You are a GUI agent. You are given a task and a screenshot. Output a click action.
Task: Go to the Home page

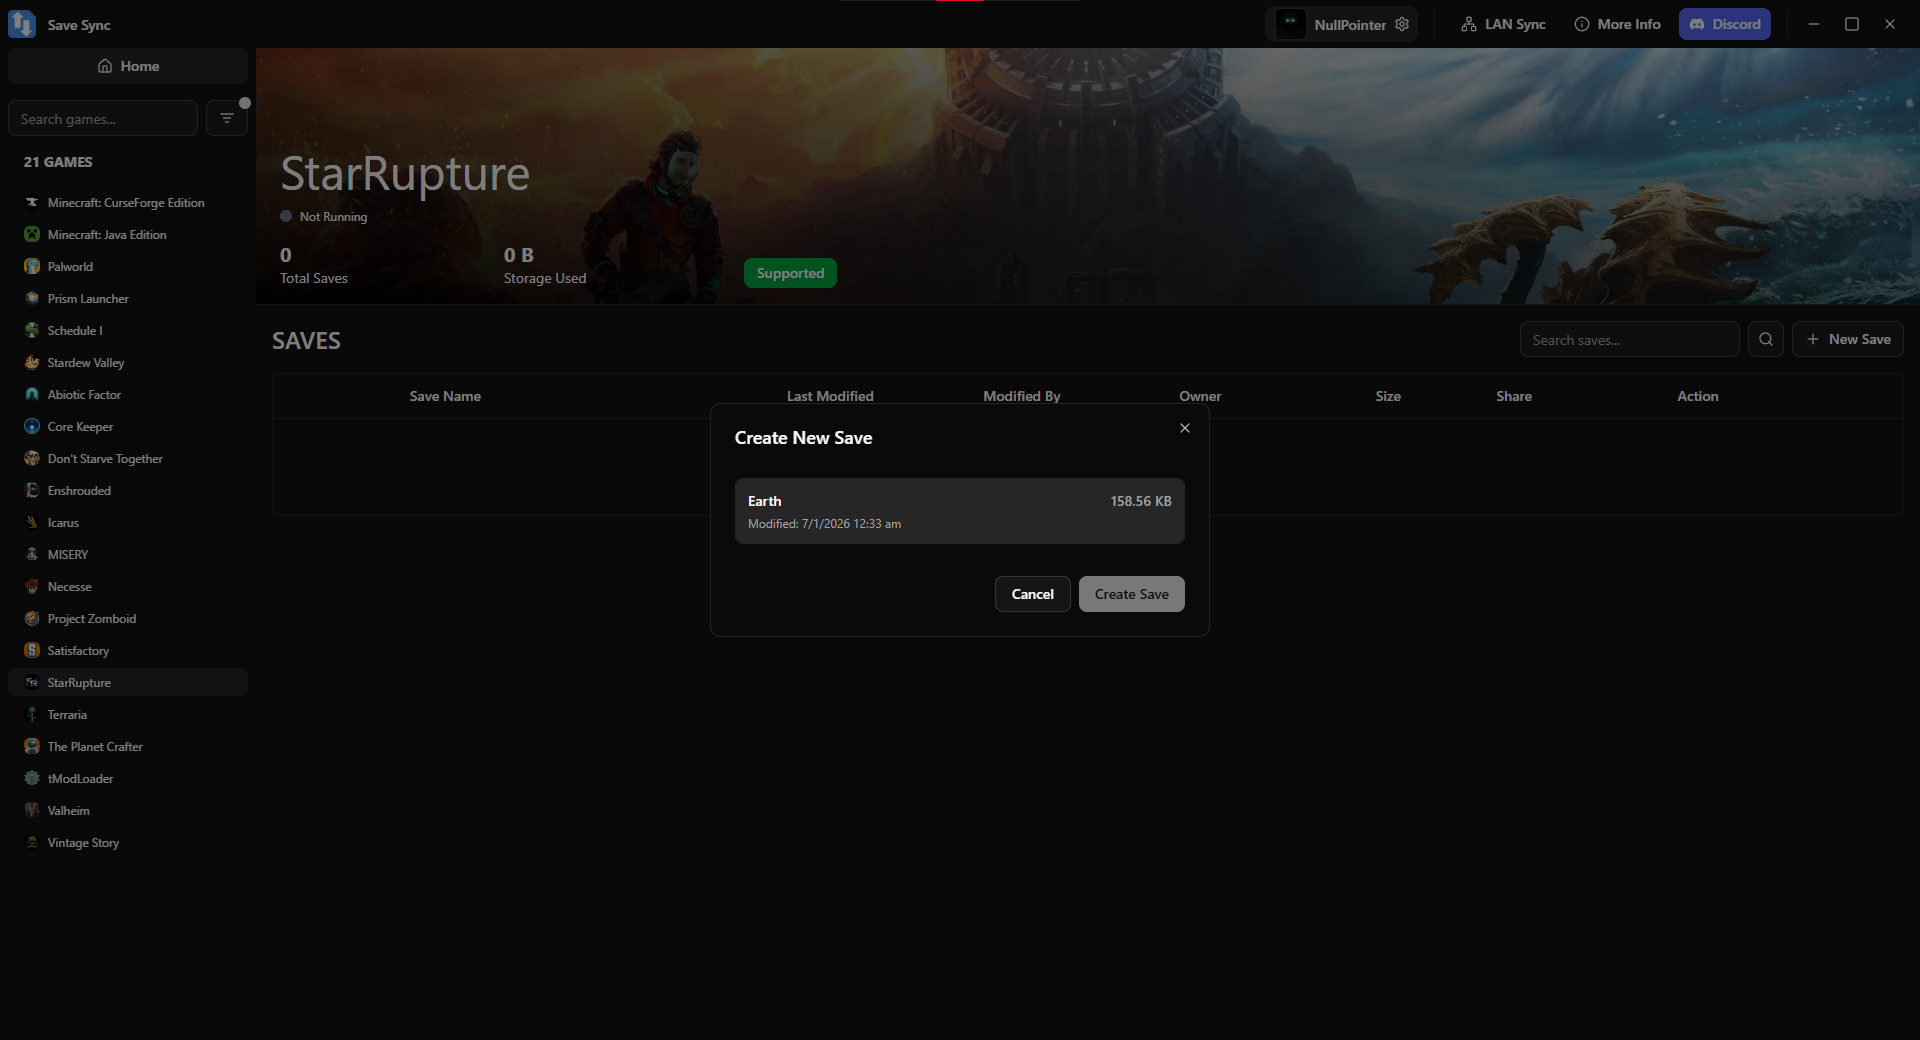click(x=128, y=66)
